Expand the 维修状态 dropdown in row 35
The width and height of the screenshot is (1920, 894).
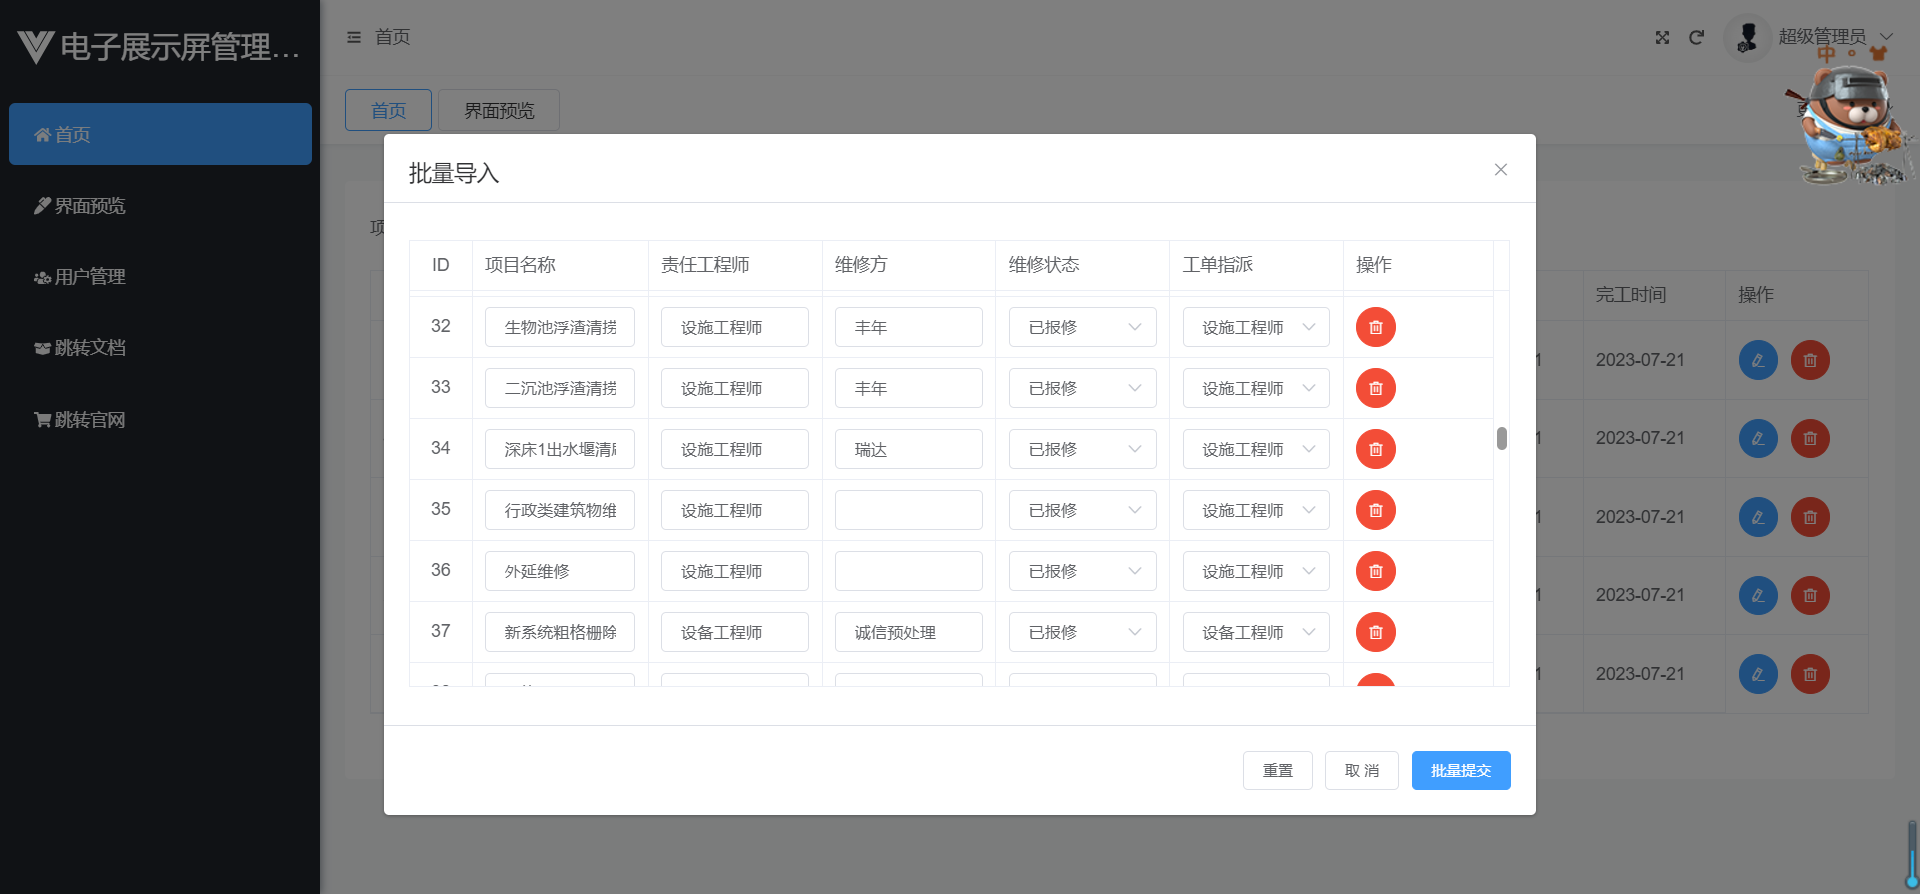[1082, 510]
